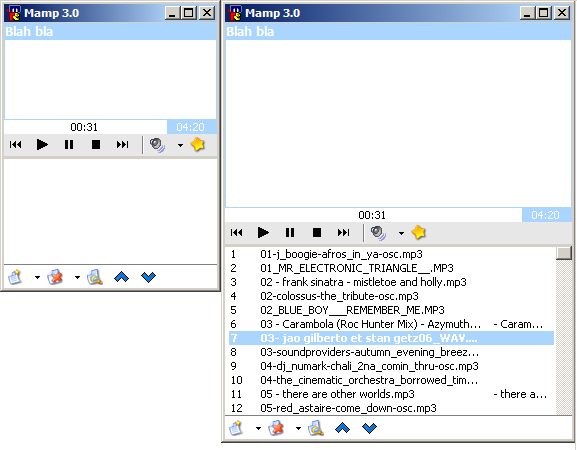Skip to next track in right window
The height and width of the screenshot is (450, 577).
[x=344, y=233]
